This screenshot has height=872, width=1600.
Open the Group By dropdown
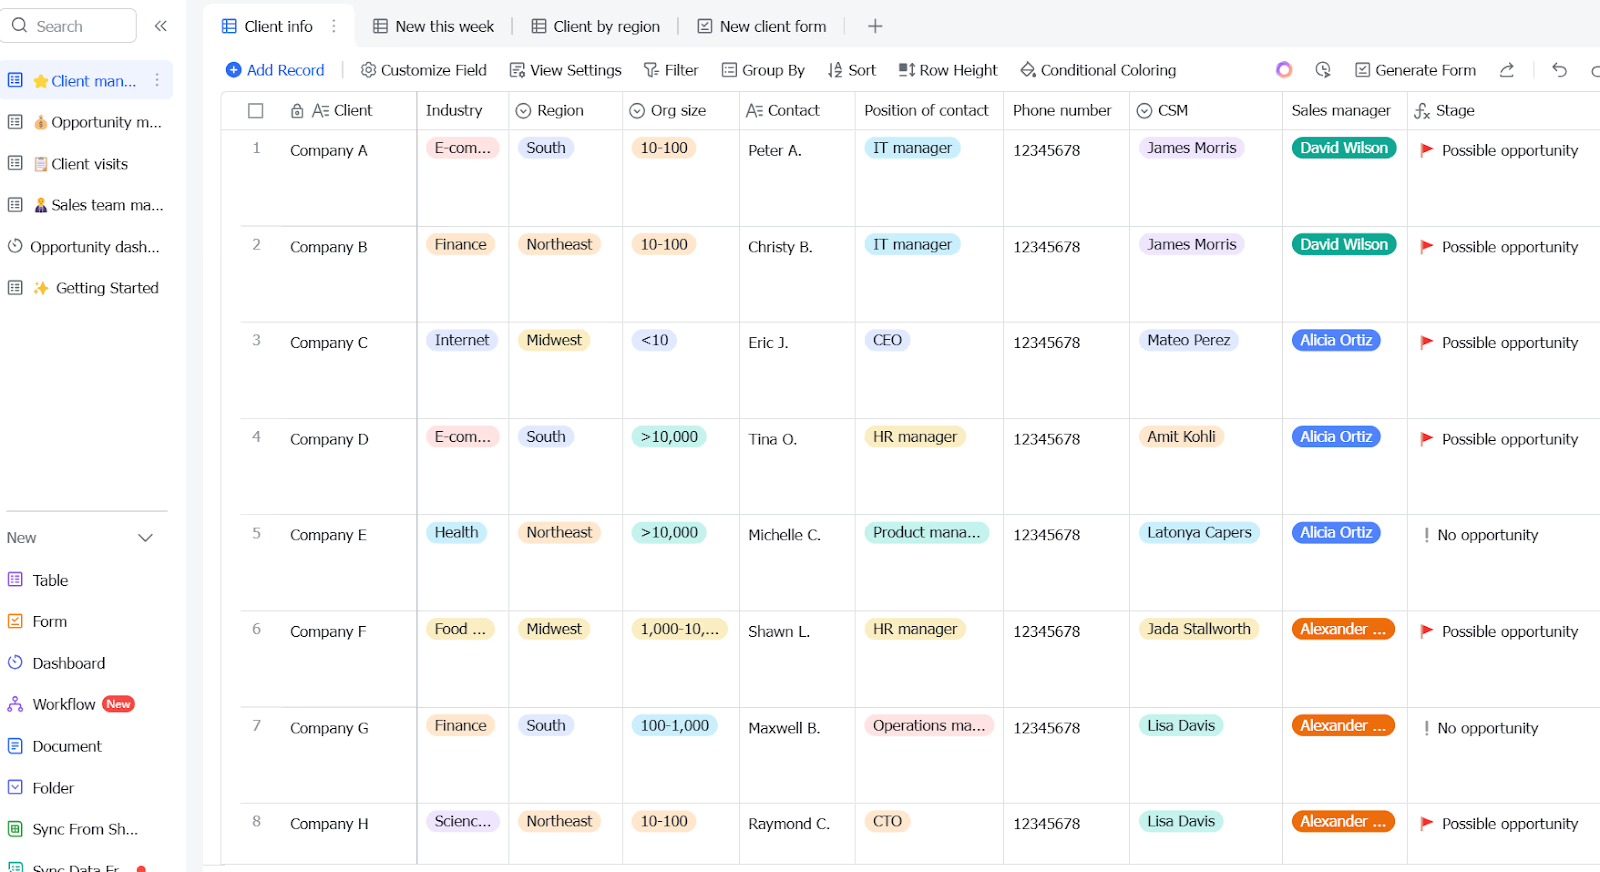[x=763, y=70]
